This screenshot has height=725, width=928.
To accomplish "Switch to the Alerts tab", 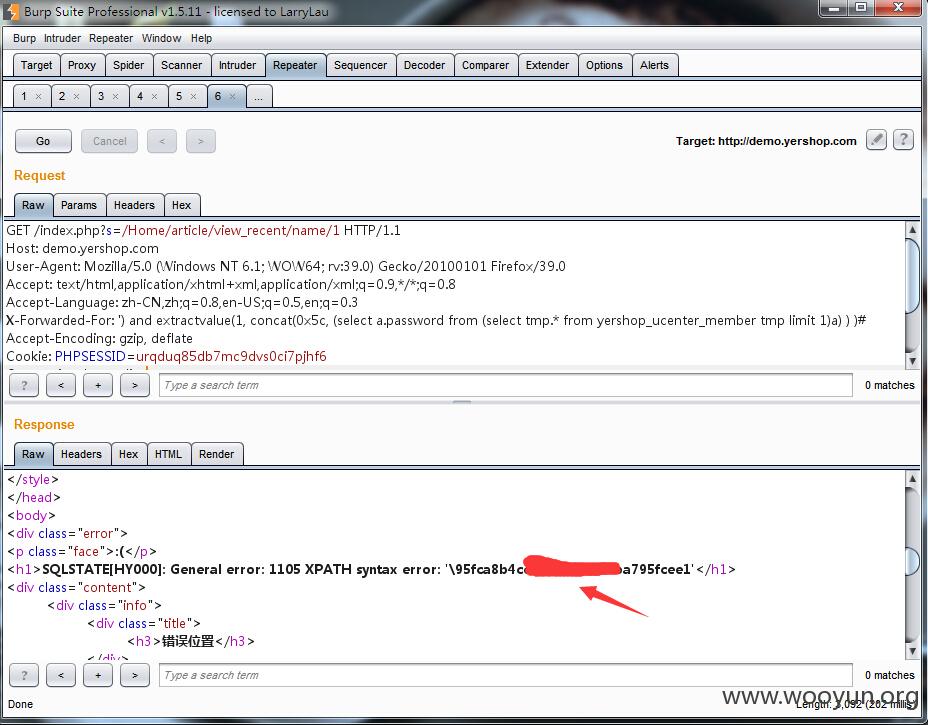I will (654, 65).
